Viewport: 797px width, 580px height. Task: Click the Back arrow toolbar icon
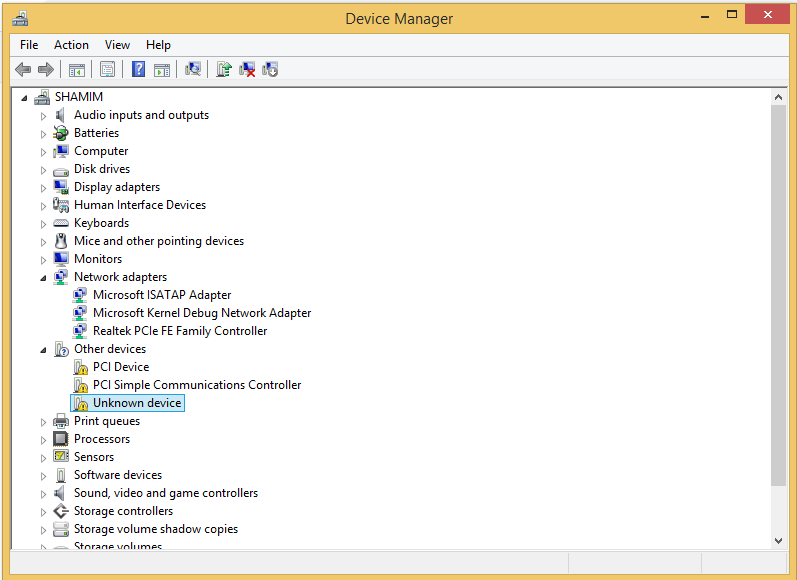tap(23, 69)
